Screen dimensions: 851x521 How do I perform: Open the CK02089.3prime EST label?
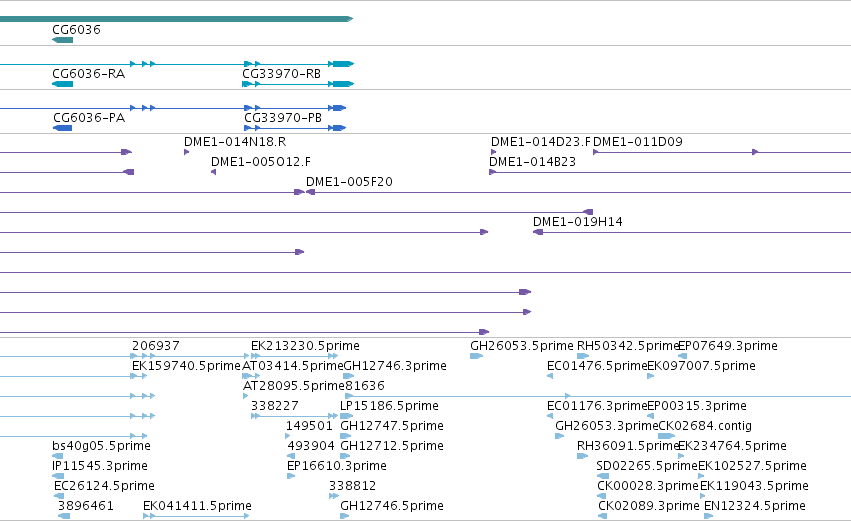(x=649, y=506)
